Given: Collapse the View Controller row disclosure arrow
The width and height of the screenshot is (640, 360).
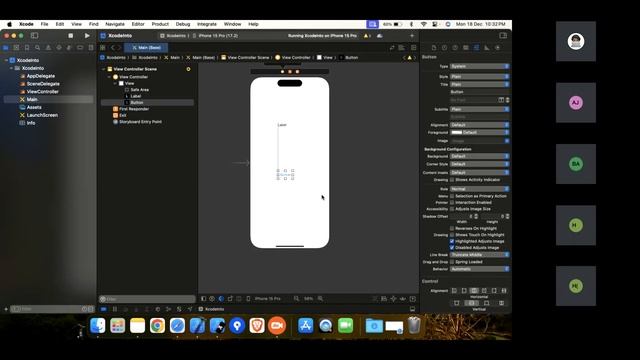Looking at the screenshot, I should (x=109, y=77).
